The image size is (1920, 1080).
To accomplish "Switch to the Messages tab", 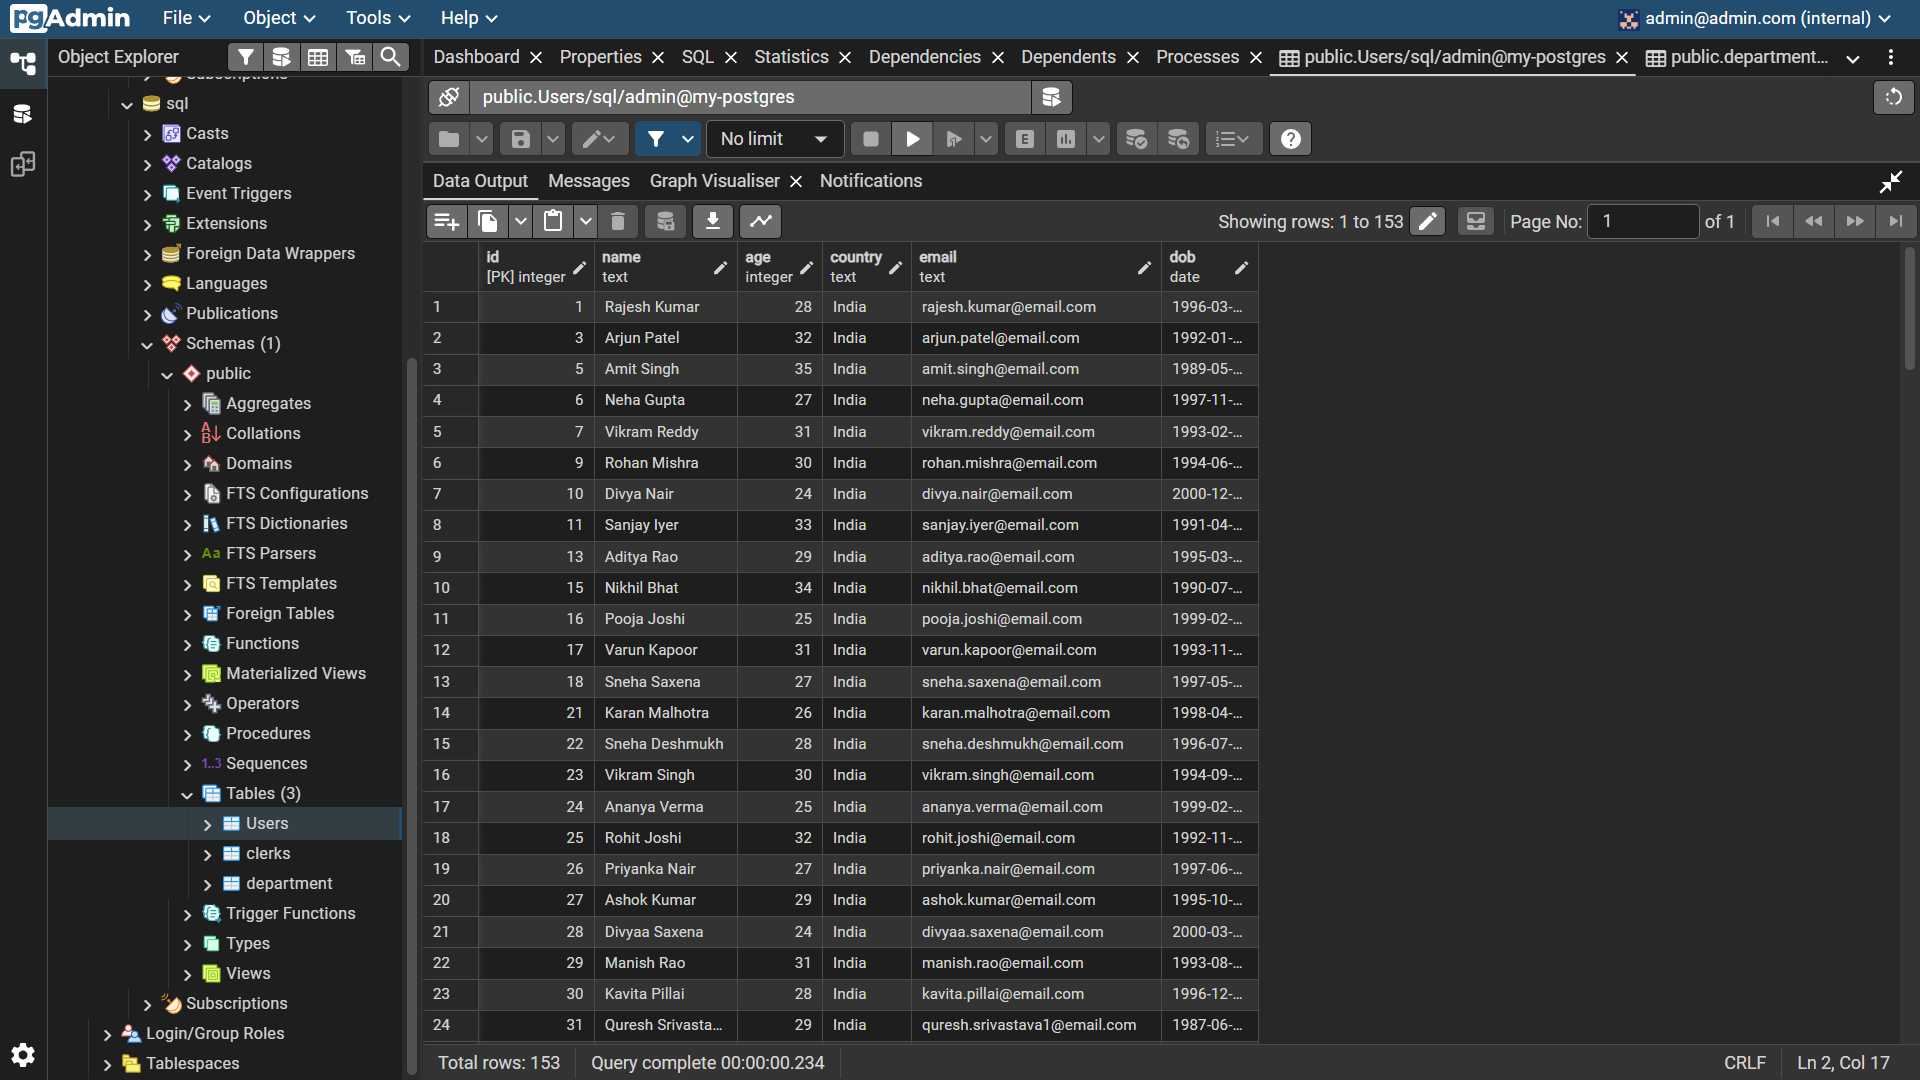I will [x=588, y=181].
